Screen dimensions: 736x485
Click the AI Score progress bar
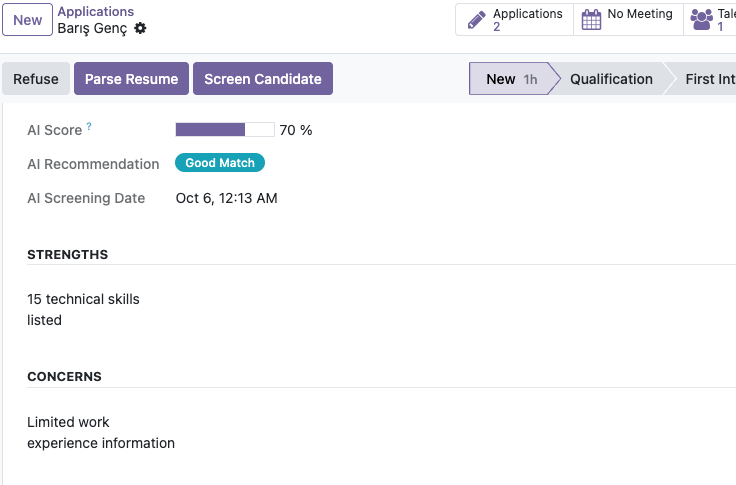tap(225, 130)
